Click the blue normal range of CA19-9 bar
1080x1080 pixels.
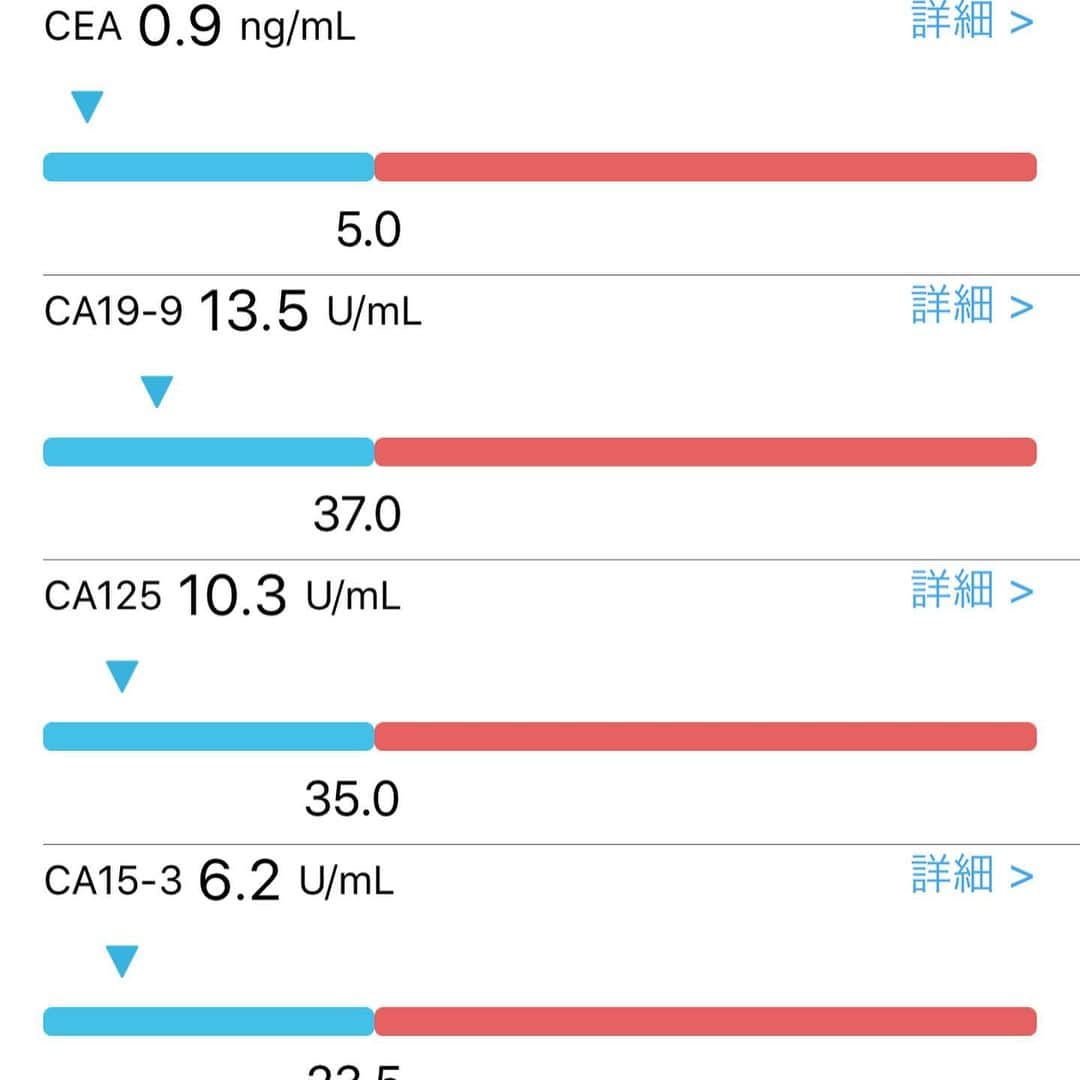(x=209, y=452)
